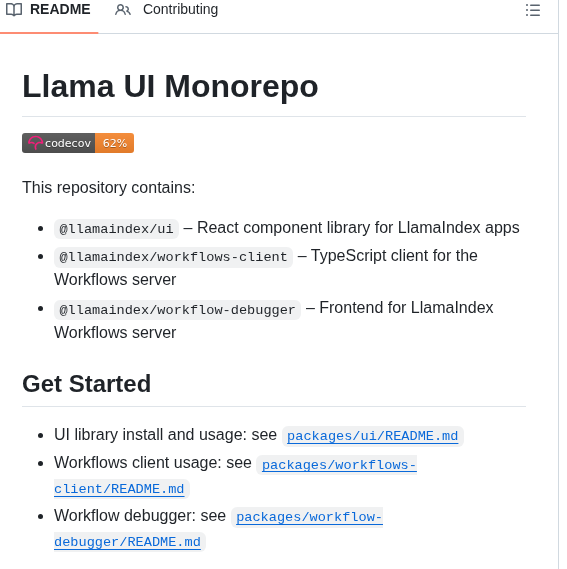Switch to the Contributing tab
The width and height of the screenshot is (567, 569).
pos(167,10)
